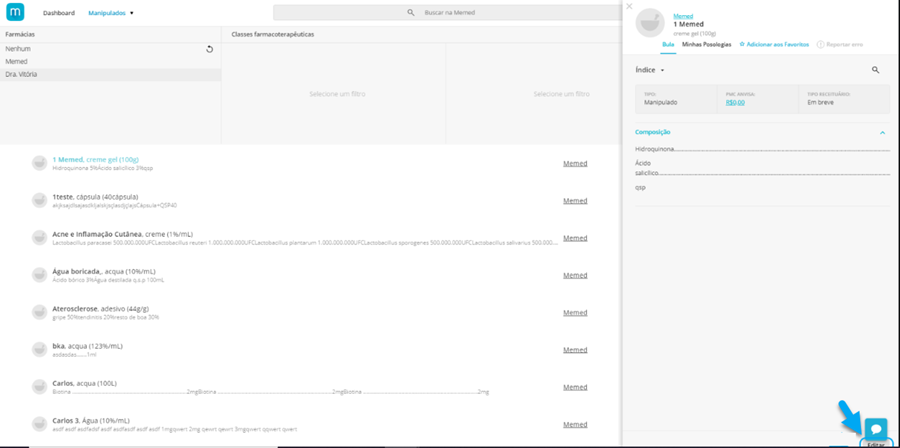Open Aterosclerose, adesivo (44g/g) item

coord(102,309)
